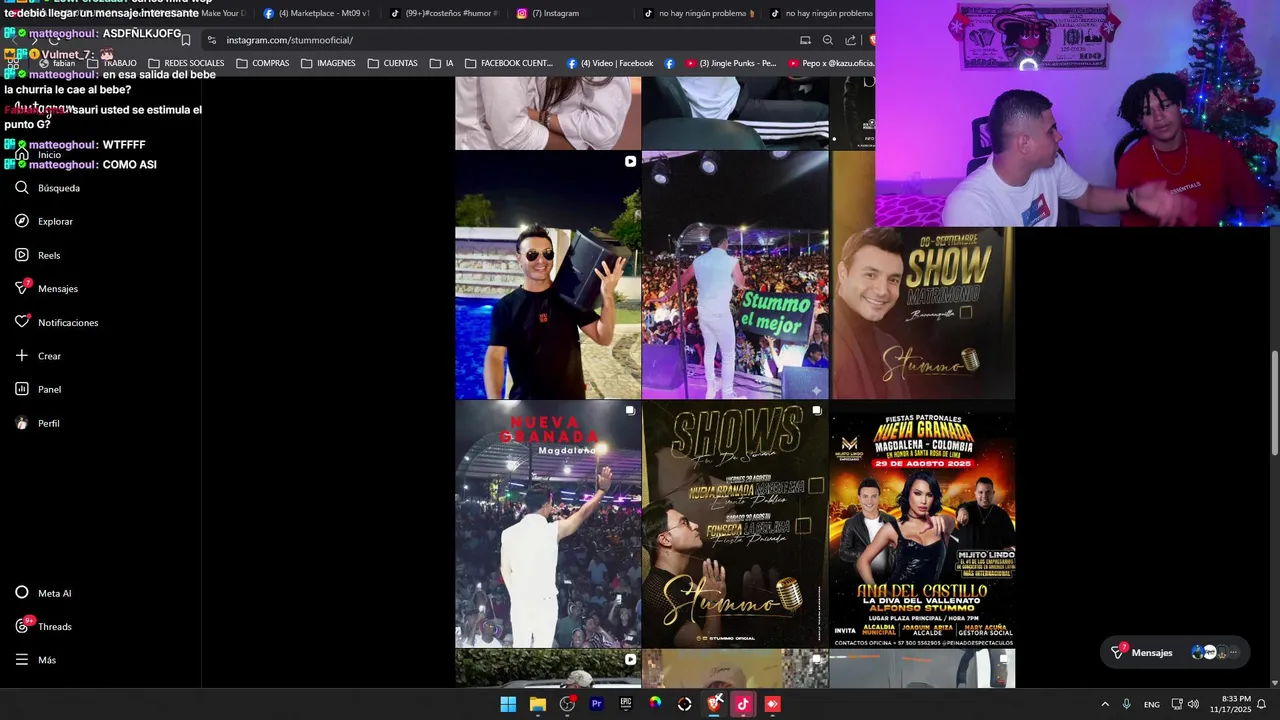Screen dimensions: 1280x720
Task: Open Pepo x @kazuoficial bookmark
Action: pyautogui.click(x=831, y=63)
